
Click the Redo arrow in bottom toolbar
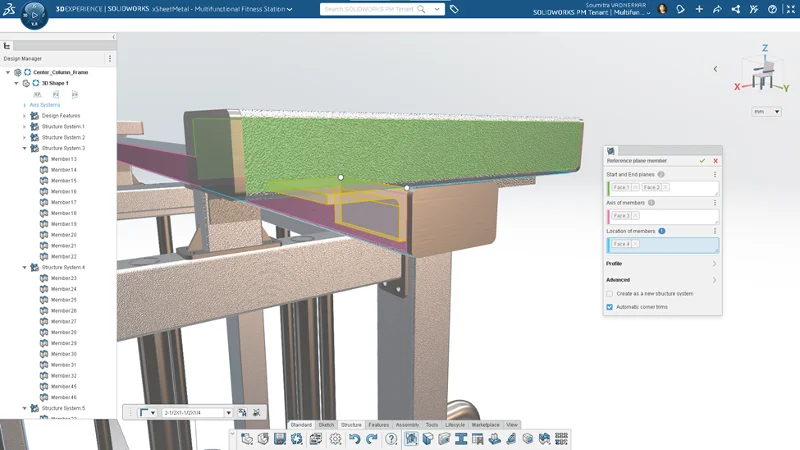pyautogui.click(x=371, y=439)
